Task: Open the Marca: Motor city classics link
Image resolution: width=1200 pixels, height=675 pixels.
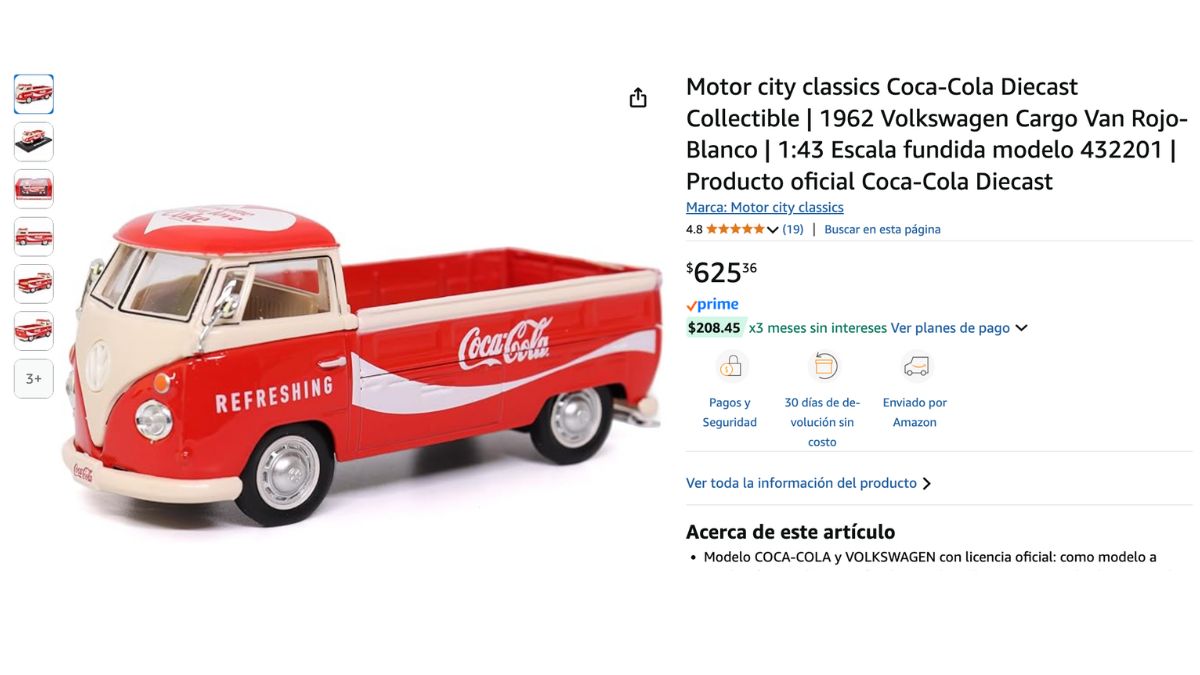Action: click(765, 208)
